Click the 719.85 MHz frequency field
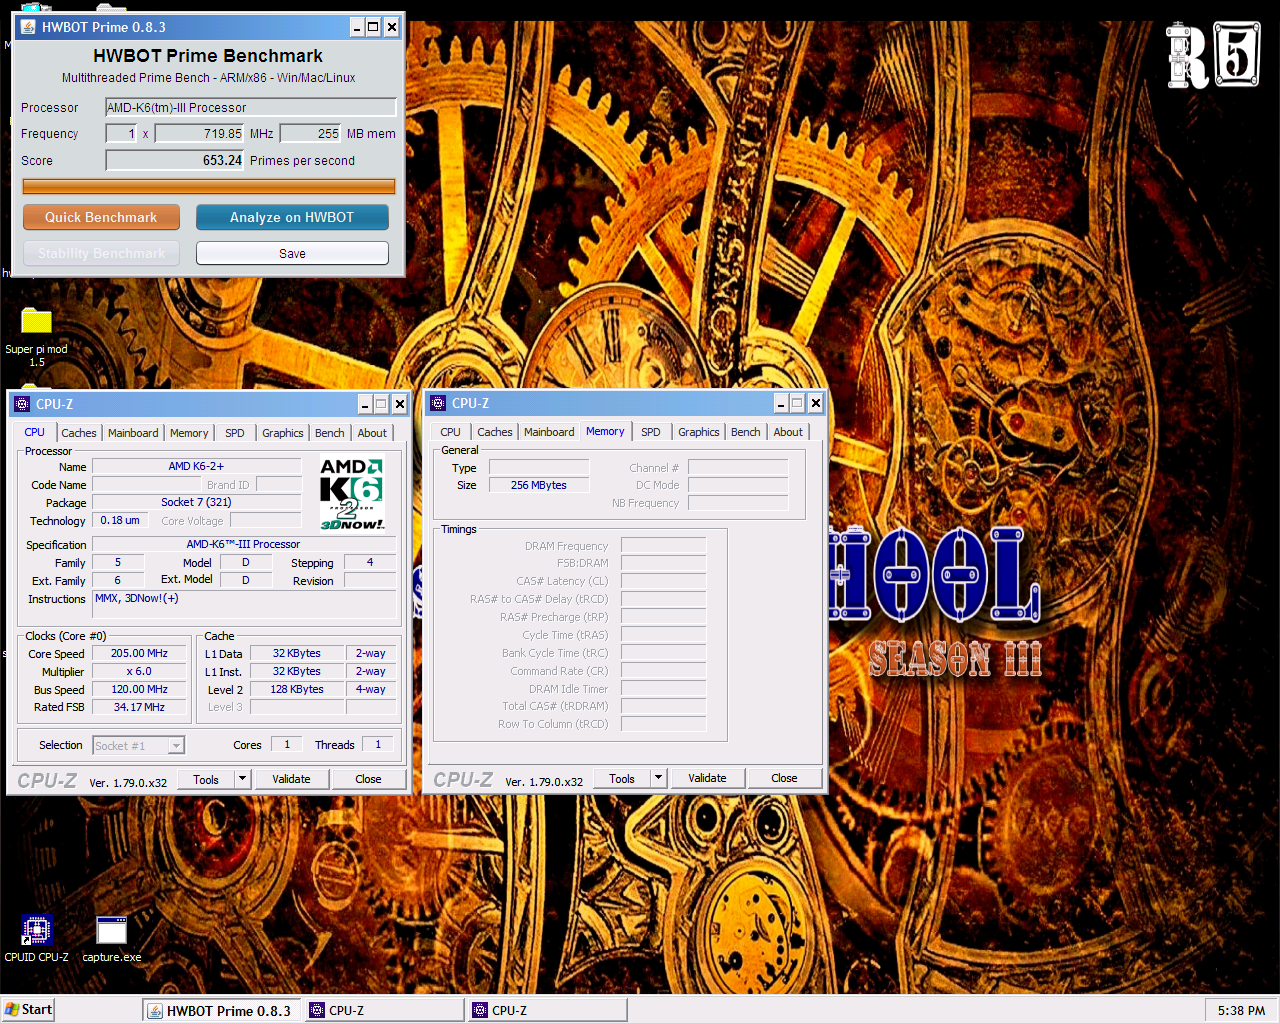1280x1024 pixels. [199, 133]
